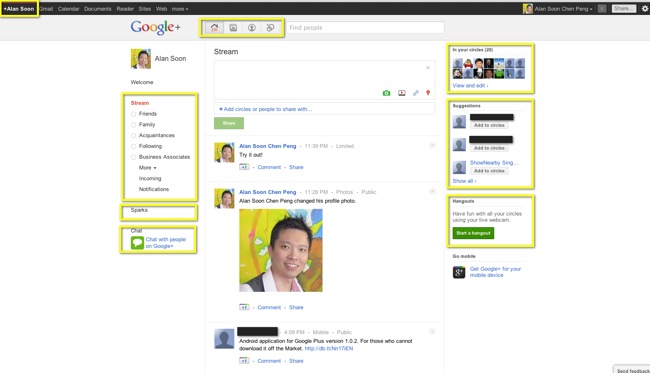Add your location with the pin icon
This screenshot has height=373, width=650.
[428, 93]
